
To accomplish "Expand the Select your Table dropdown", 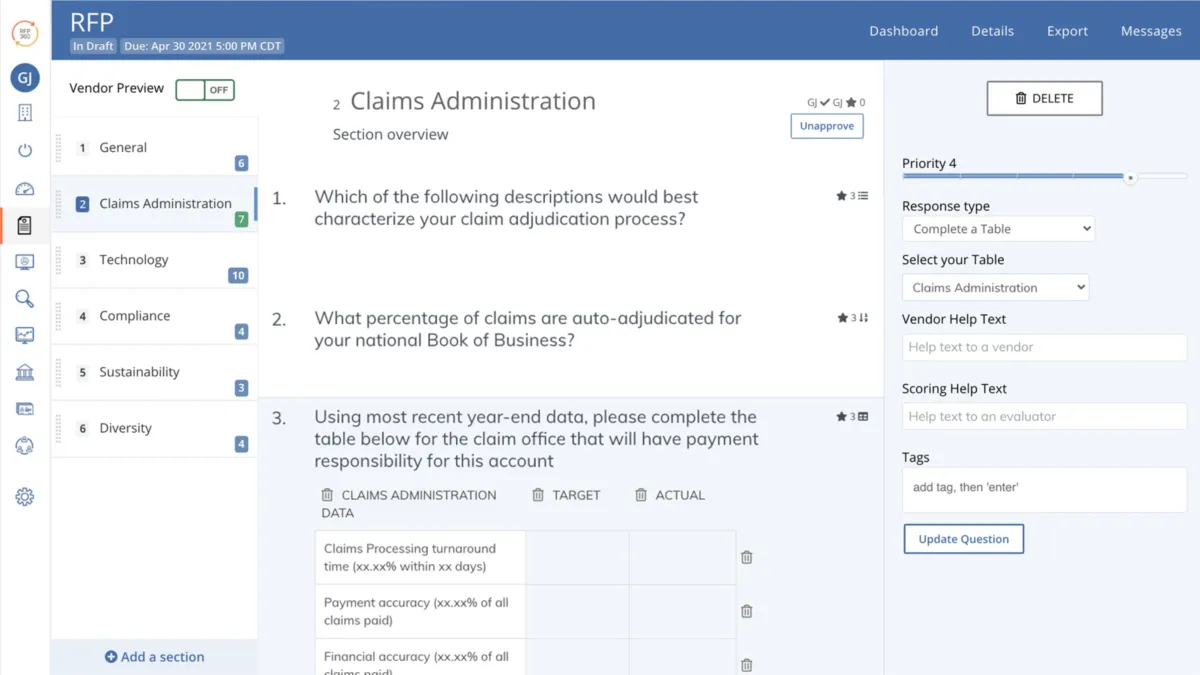I will pyautogui.click(x=995, y=288).
